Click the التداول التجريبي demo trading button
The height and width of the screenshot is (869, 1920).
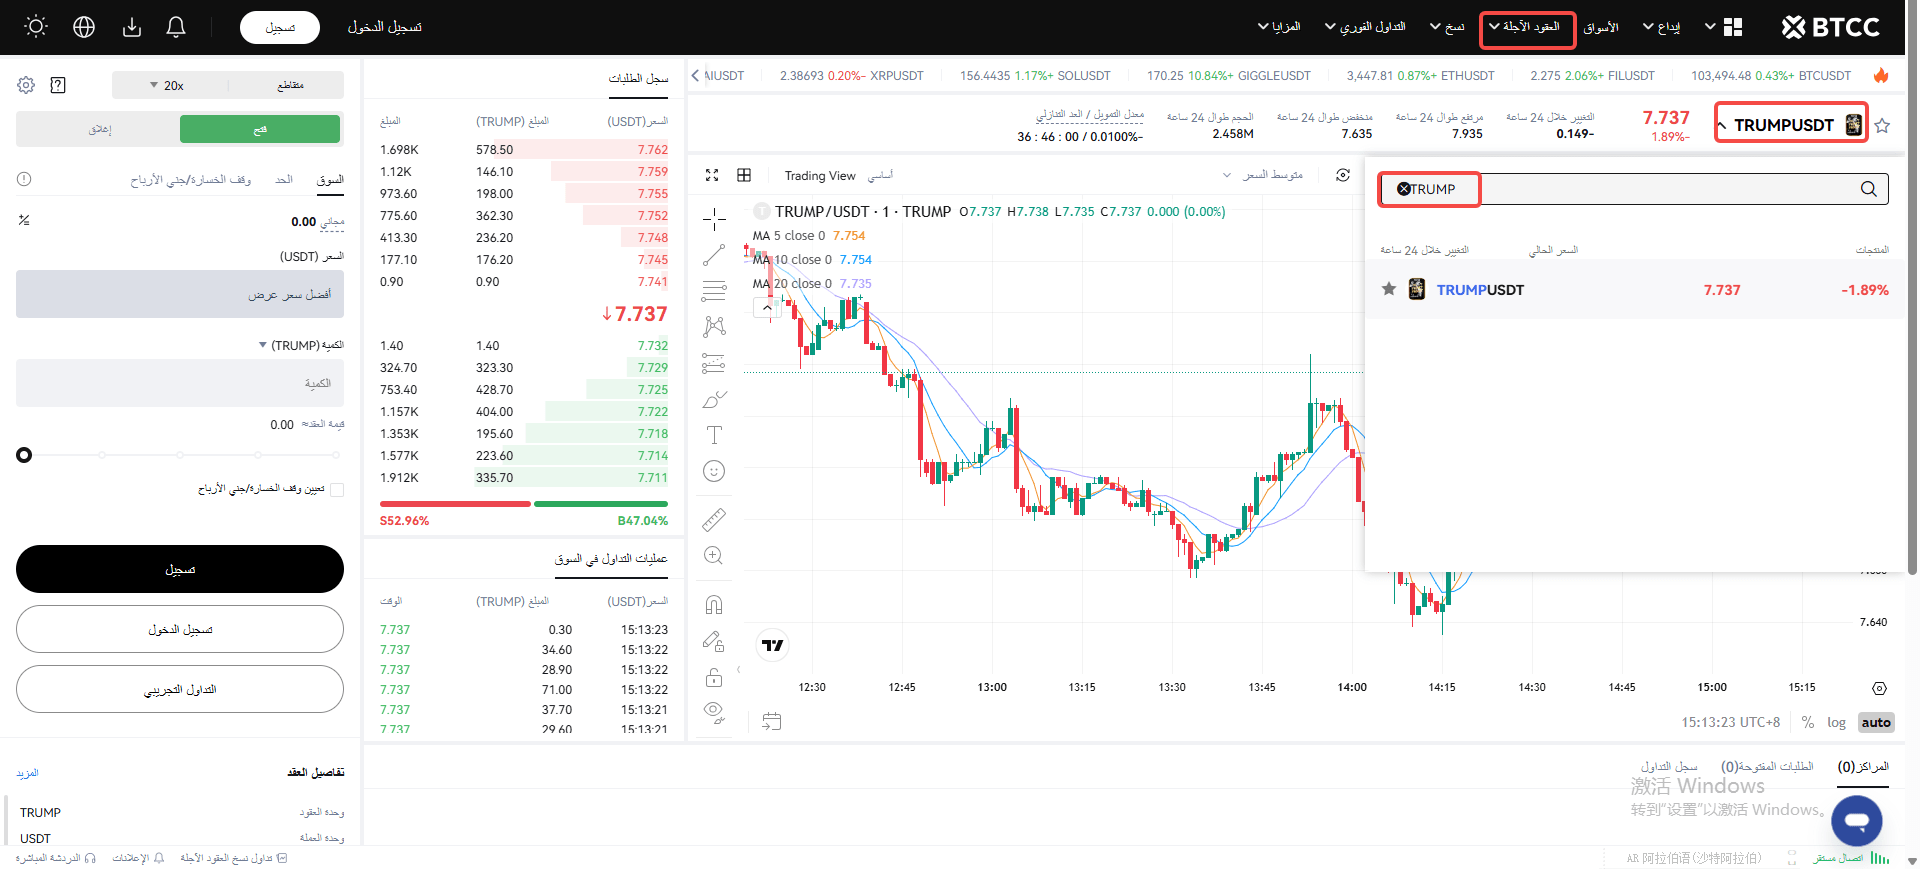180,689
